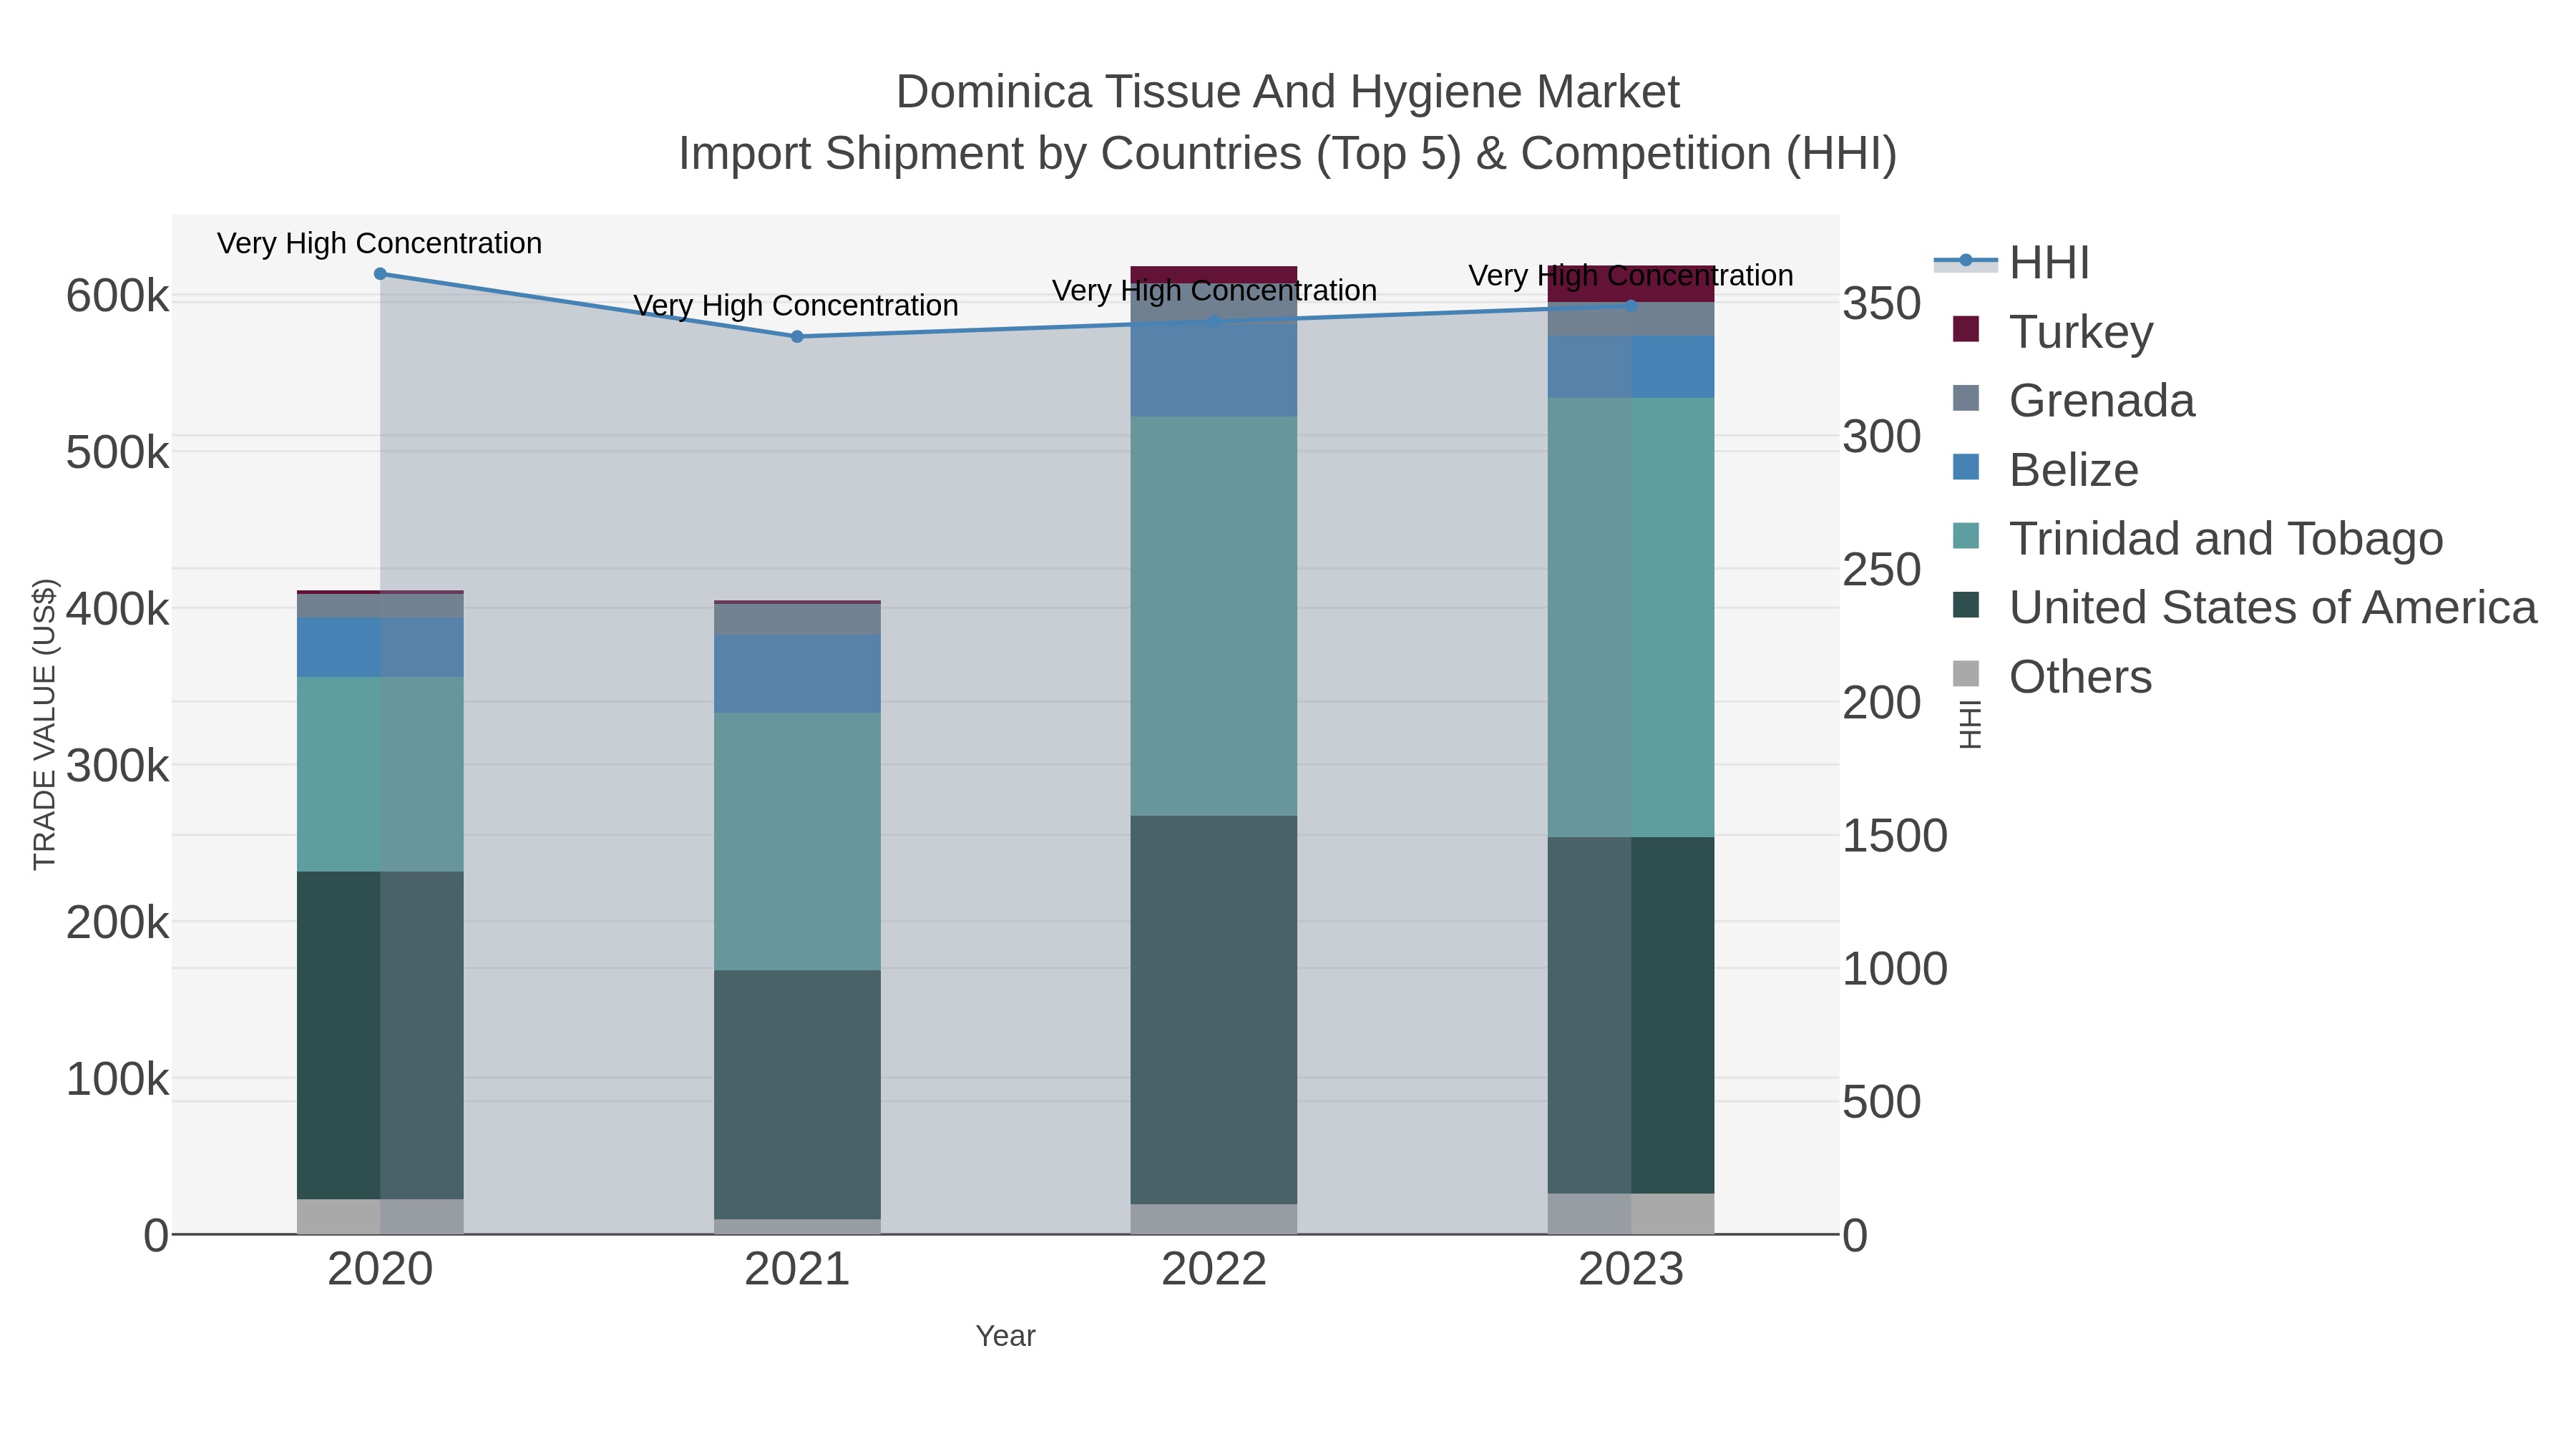
Task: Click the 2021 x-axis label
Action: pyautogui.click(x=797, y=1270)
